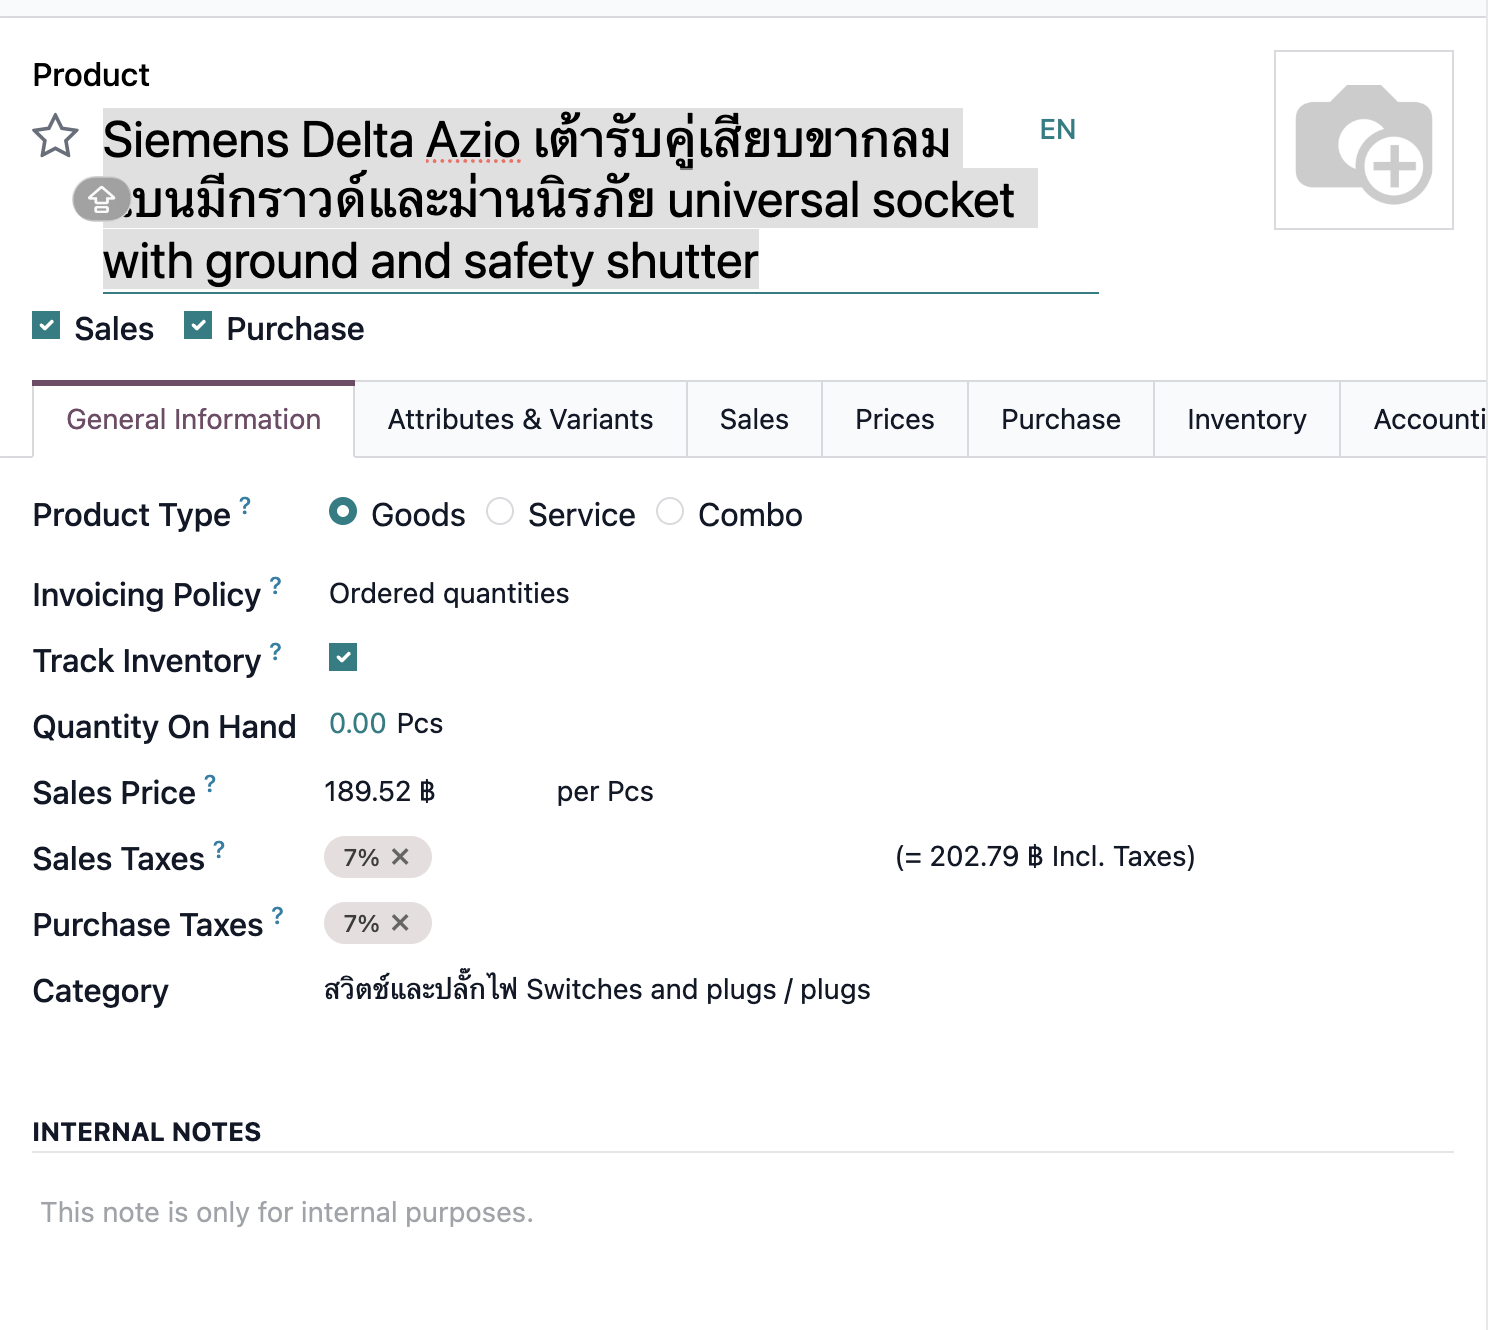The image size is (1488, 1330).
Task: Open the Invoicing Policy help tooltip
Action: [276, 584]
